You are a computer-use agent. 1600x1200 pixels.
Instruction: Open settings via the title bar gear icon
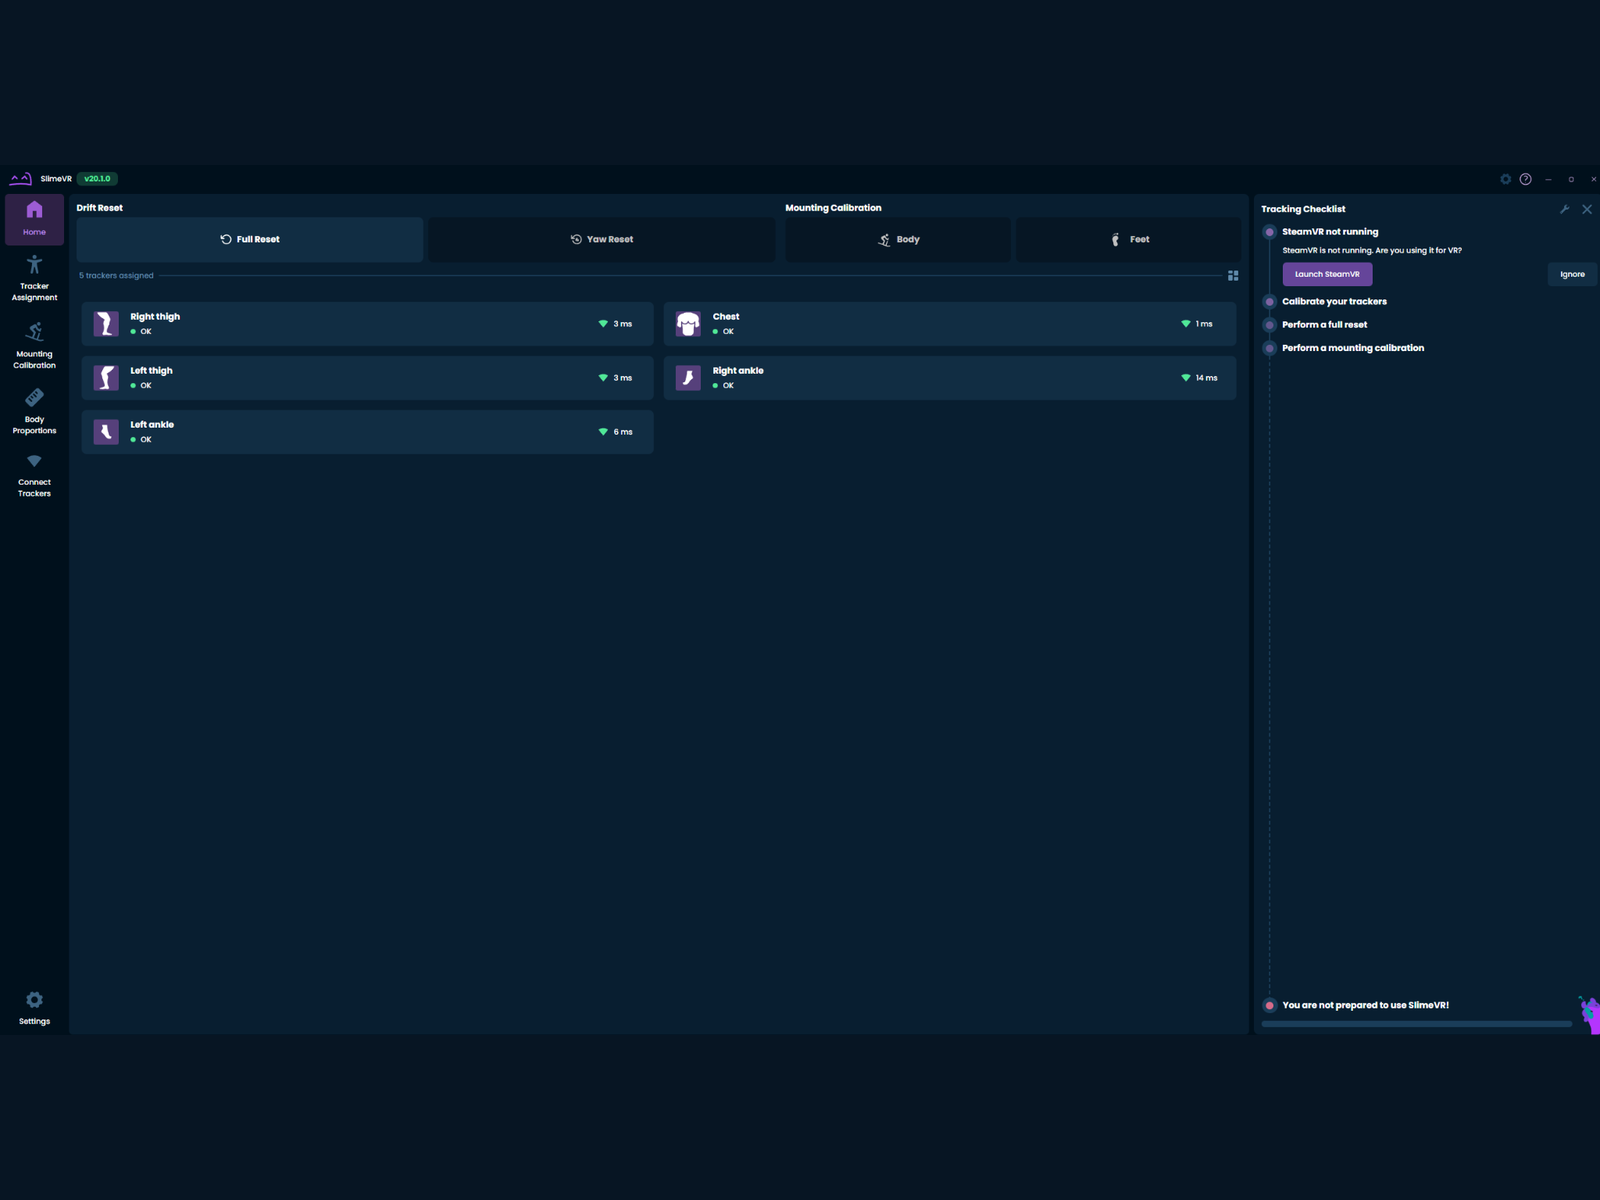1505,179
